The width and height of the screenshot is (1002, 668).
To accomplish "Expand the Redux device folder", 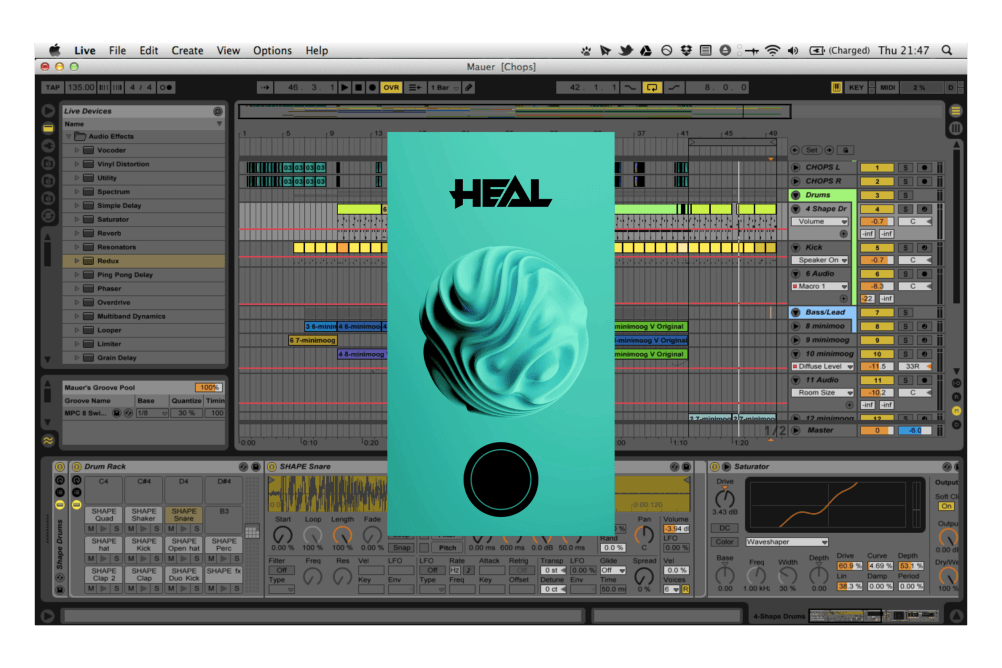I will click(x=77, y=261).
